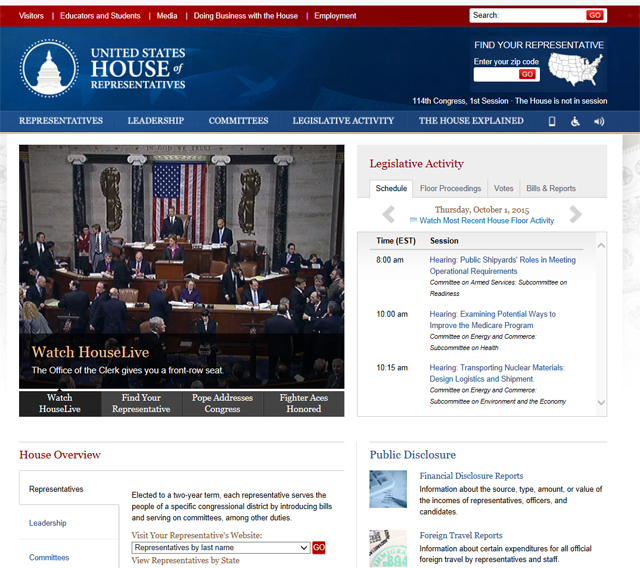Select the Fighter Aces Honored slide tab
Screen dimensions: 640x568
pos(304,404)
